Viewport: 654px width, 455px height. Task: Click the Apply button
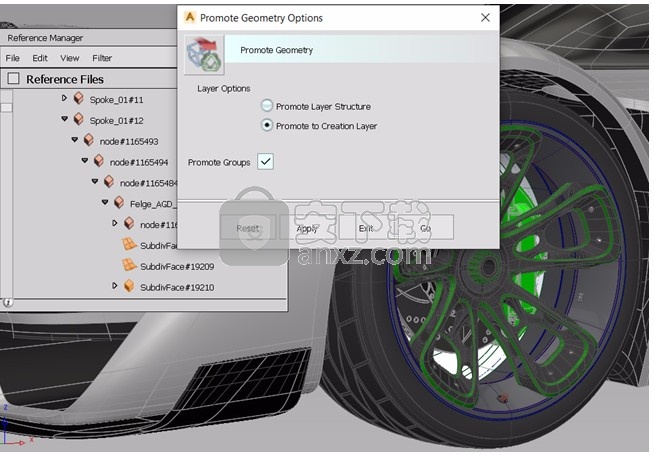pos(307,228)
